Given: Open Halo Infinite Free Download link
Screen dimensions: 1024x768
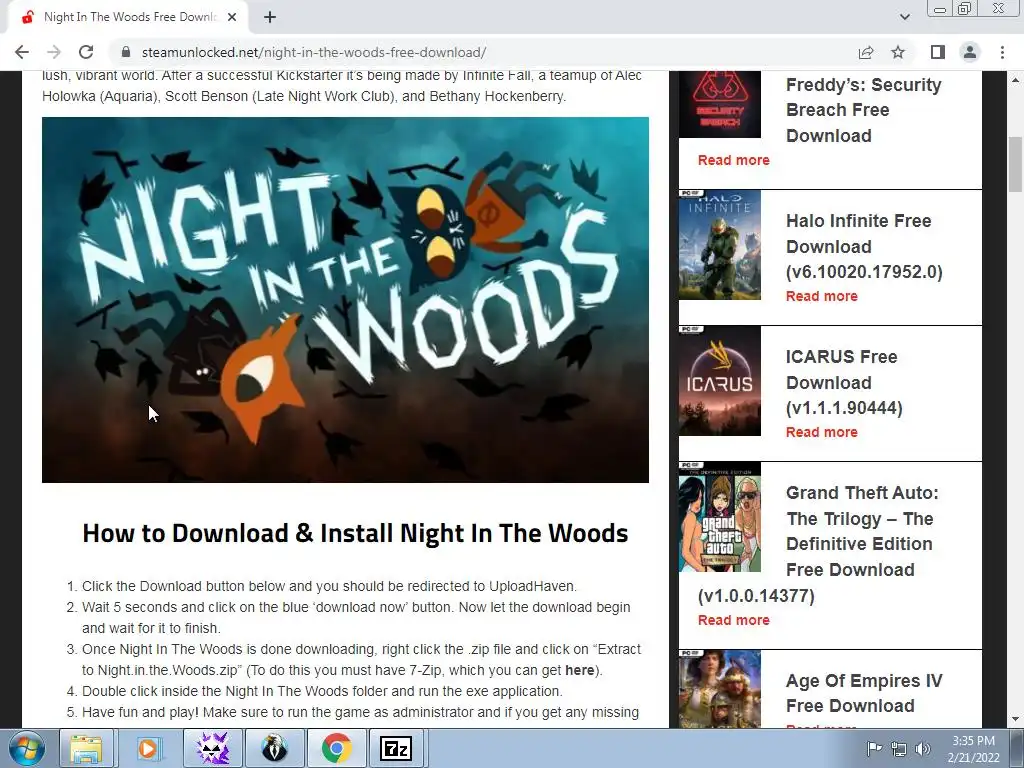Looking at the screenshot, I should (864, 246).
